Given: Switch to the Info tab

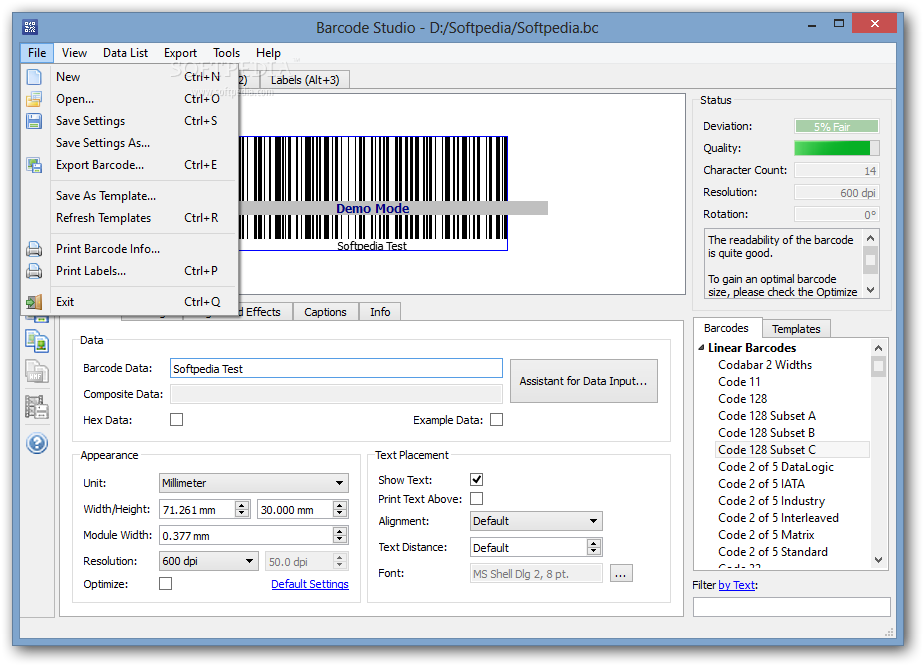Looking at the screenshot, I should (x=380, y=312).
